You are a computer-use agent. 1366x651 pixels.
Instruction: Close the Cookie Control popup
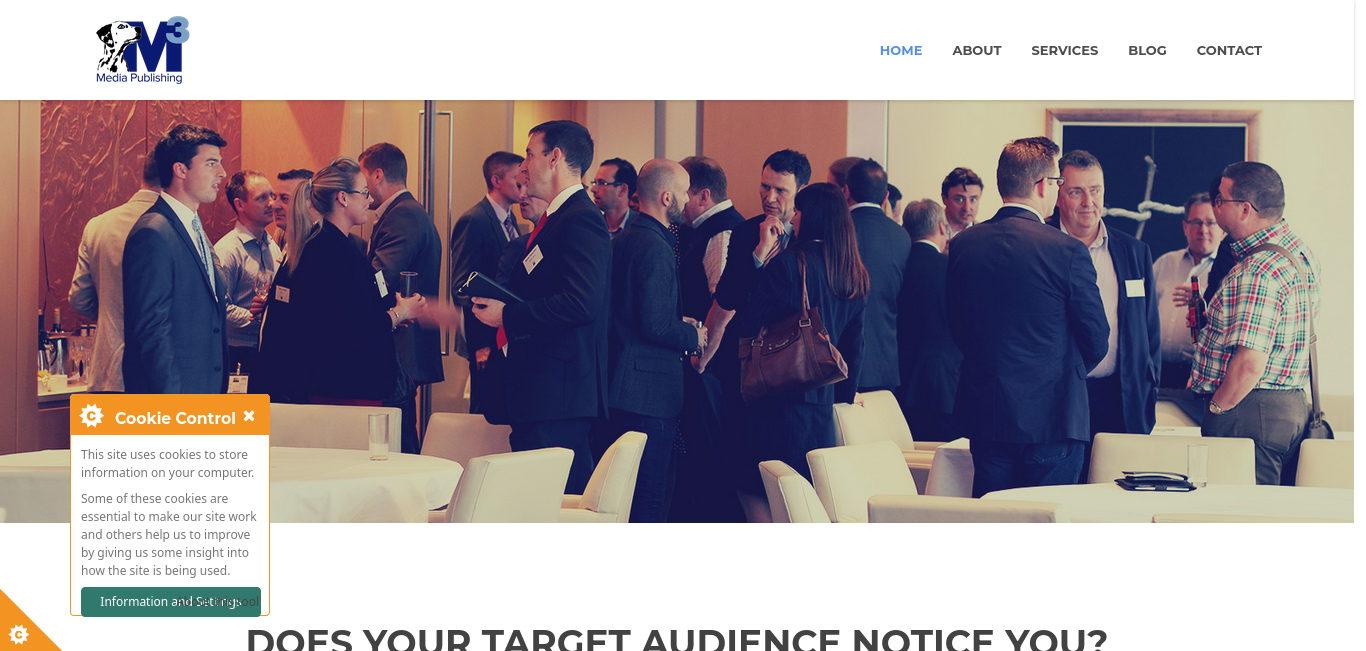click(249, 416)
